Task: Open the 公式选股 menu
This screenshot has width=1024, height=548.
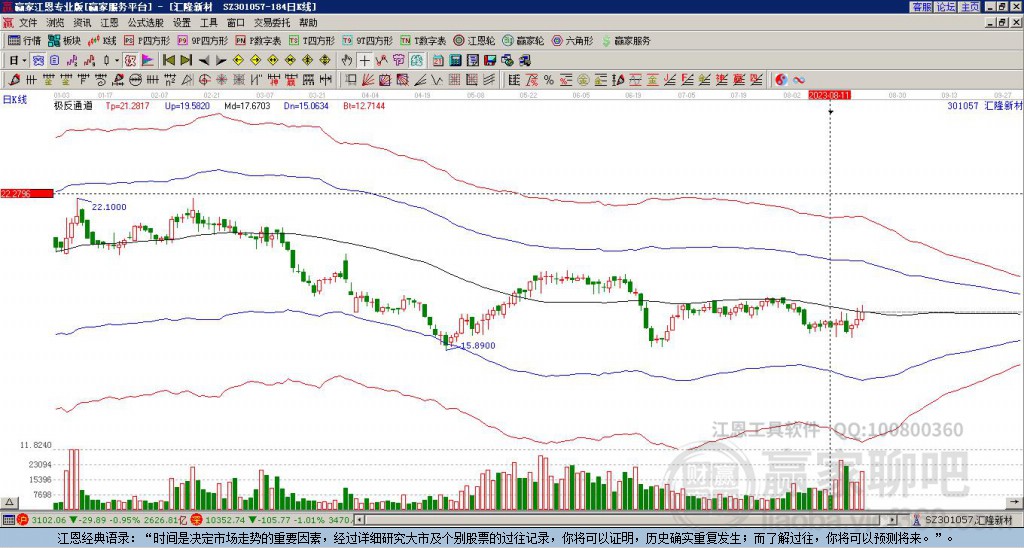Action: click(146, 23)
